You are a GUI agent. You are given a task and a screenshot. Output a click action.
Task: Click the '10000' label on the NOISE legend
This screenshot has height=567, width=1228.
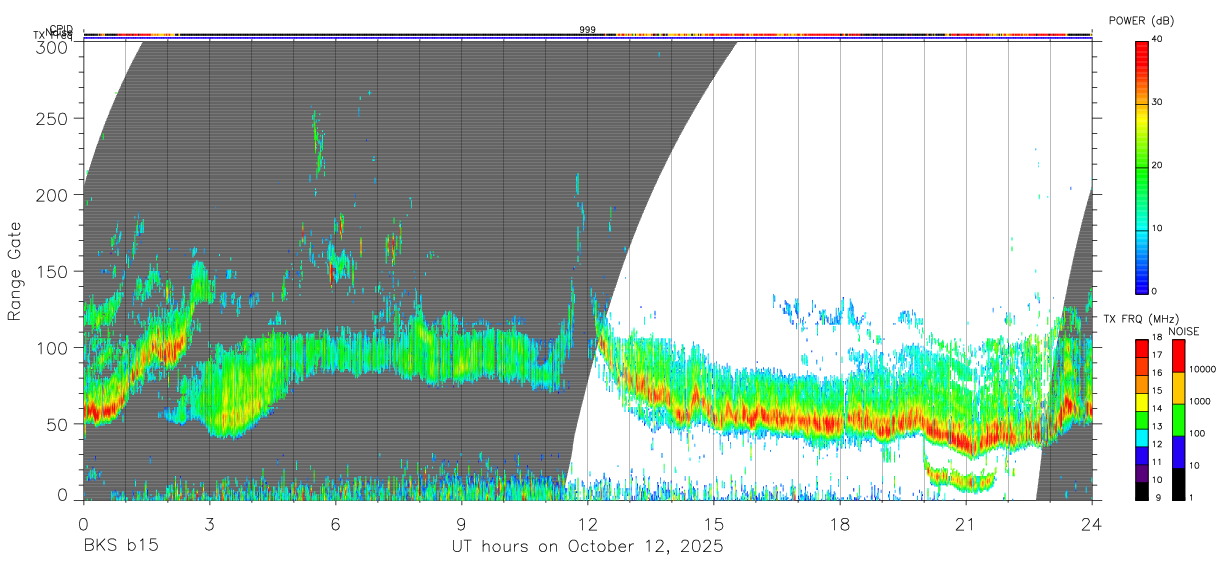tap(1202, 369)
